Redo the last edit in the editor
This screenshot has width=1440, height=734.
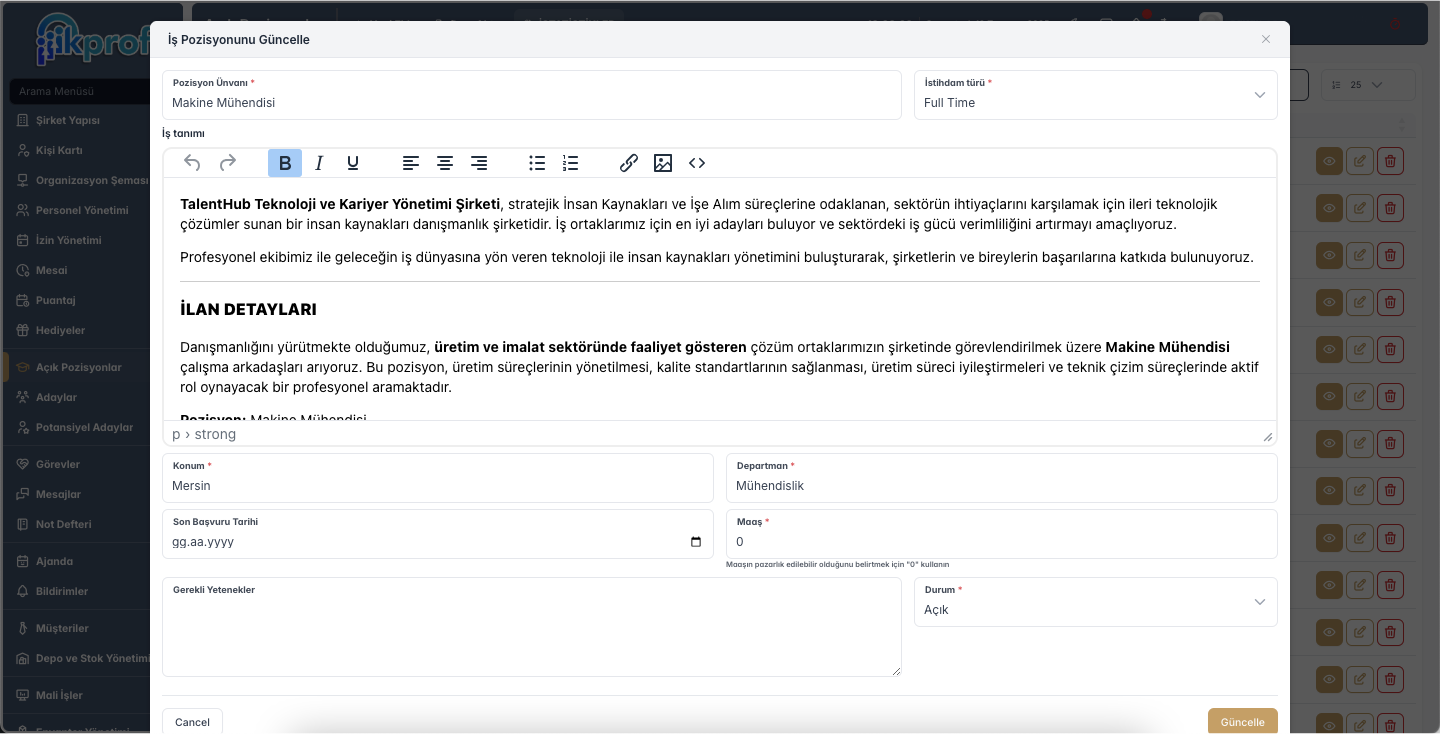(227, 163)
